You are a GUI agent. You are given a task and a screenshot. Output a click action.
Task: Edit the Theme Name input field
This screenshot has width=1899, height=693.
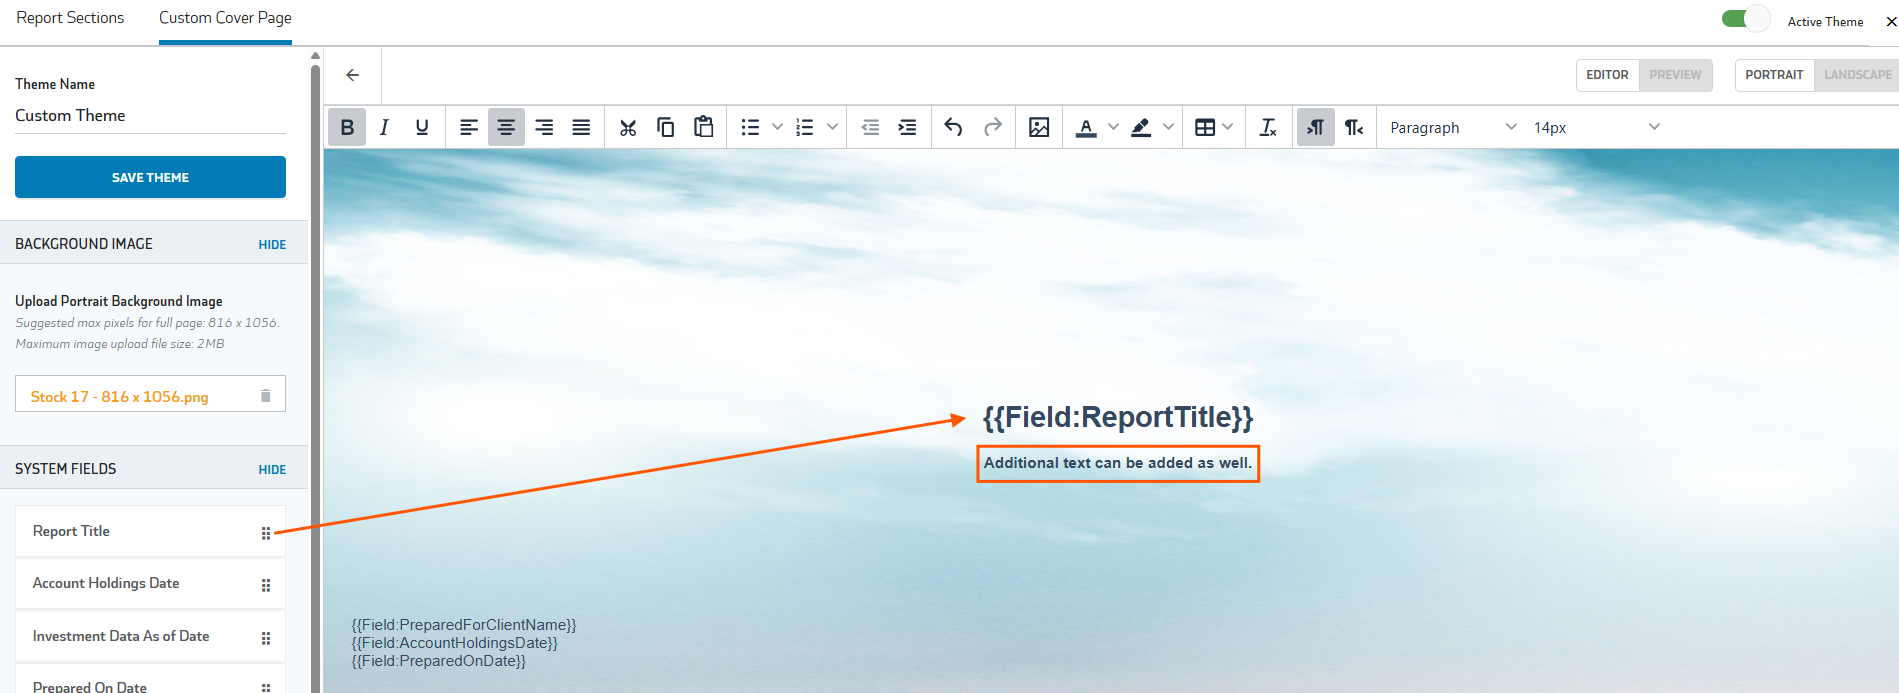tap(150, 116)
